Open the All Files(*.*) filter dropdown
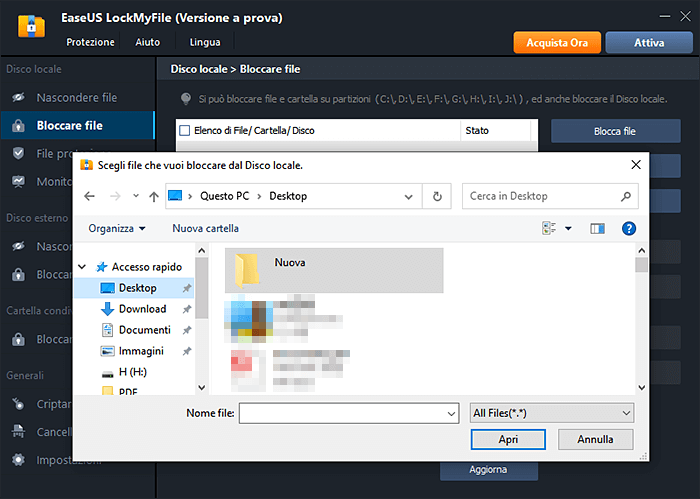This screenshot has width=700, height=499. [552, 413]
